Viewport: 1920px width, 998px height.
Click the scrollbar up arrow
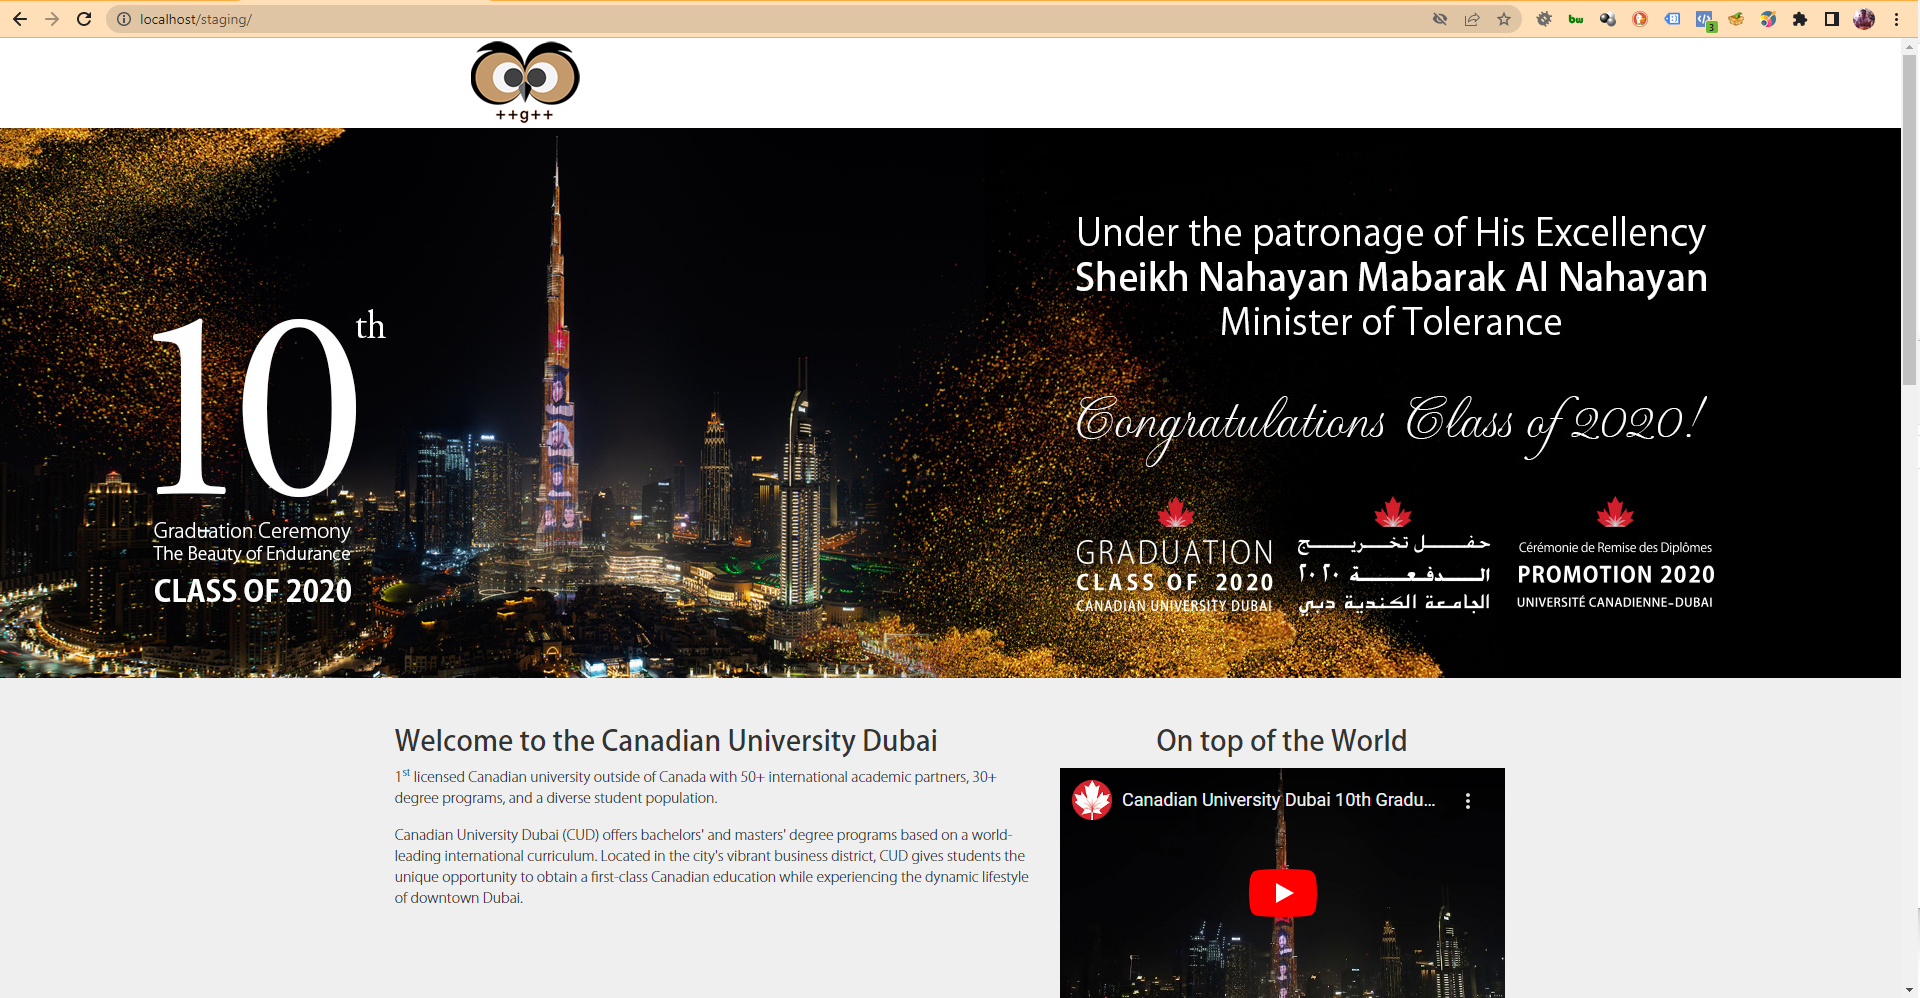(x=1910, y=46)
